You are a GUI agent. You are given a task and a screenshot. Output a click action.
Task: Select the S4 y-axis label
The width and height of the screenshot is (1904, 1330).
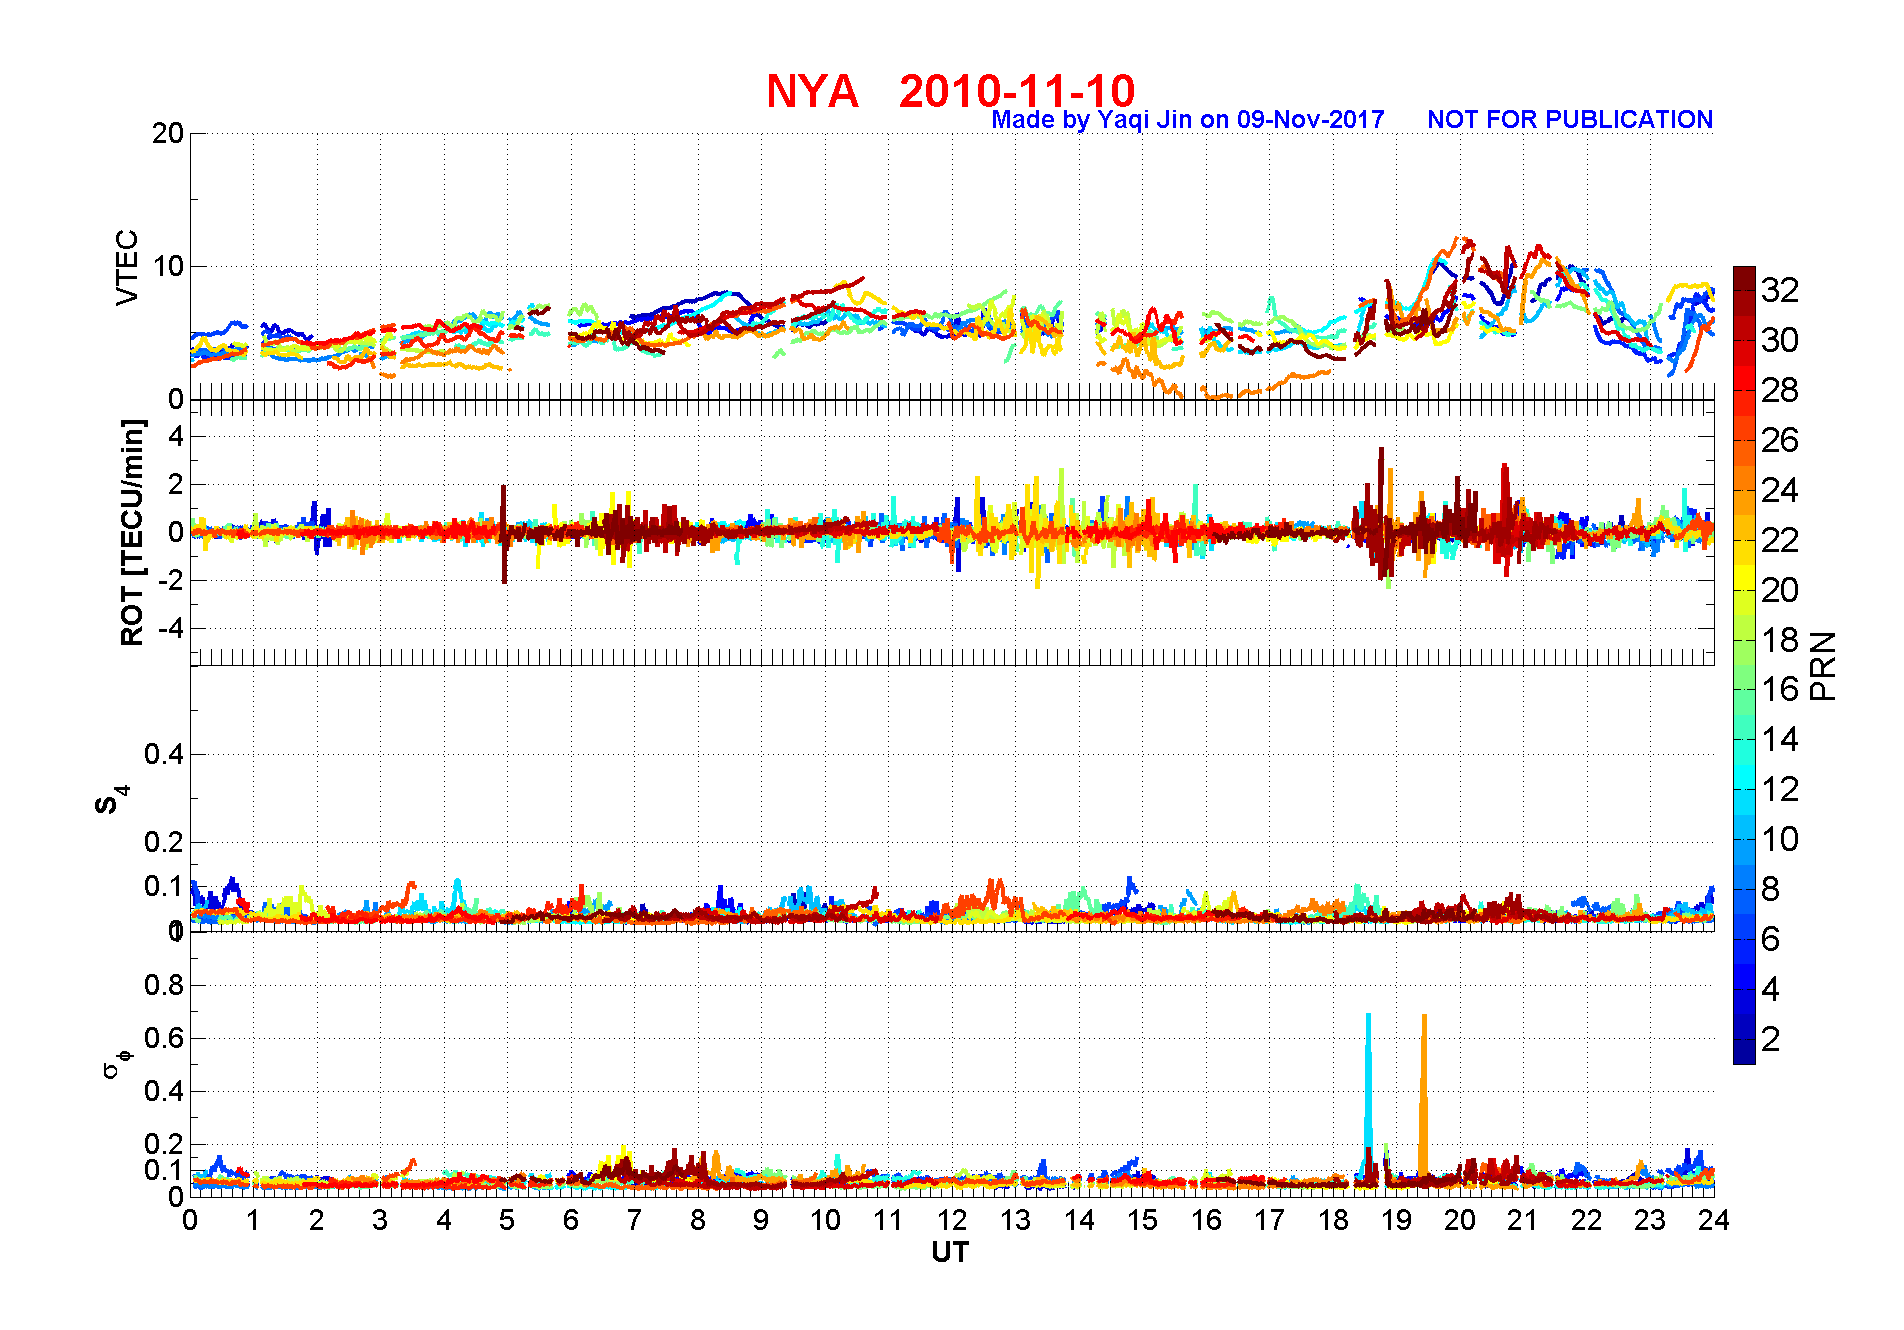click(112, 801)
